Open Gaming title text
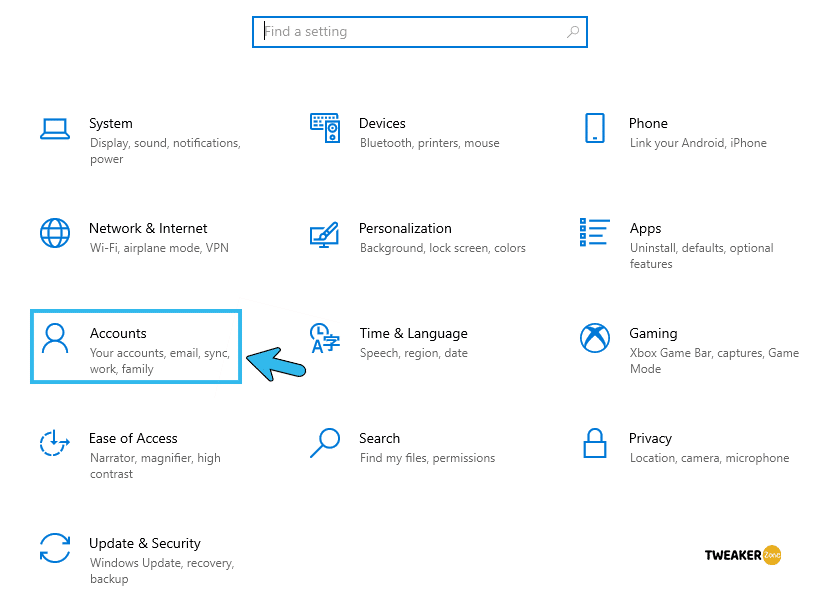This screenshot has height=598, width=822. (x=653, y=334)
